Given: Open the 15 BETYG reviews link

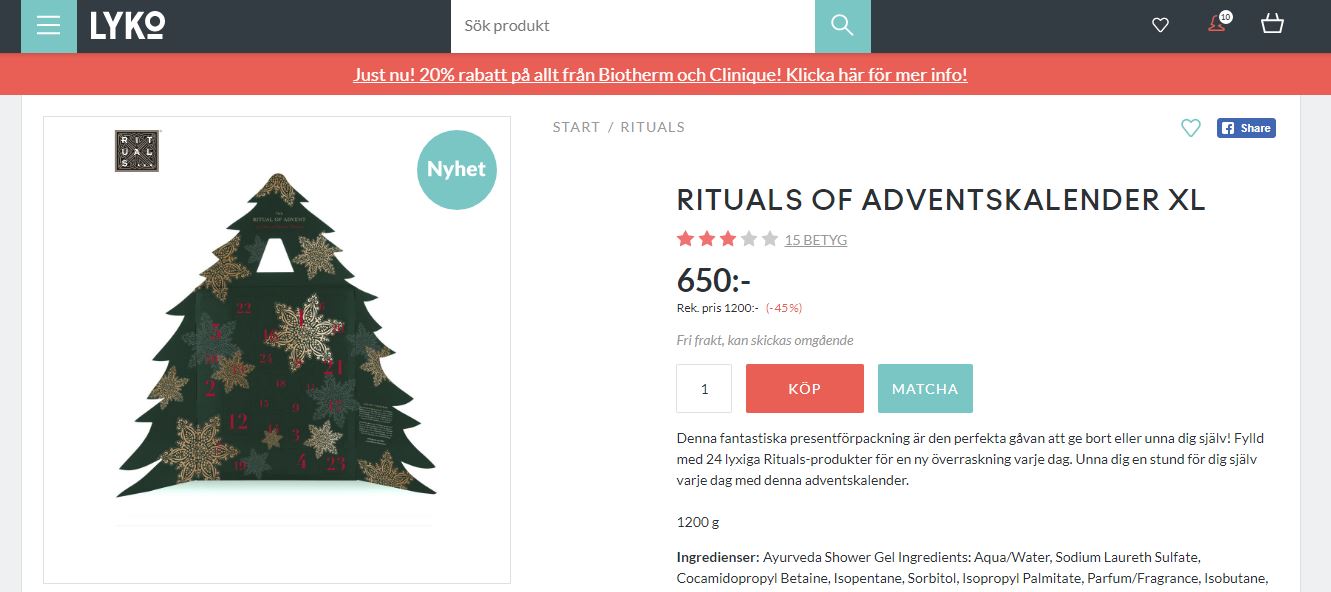Looking at the screenshot, I should 816,240.
